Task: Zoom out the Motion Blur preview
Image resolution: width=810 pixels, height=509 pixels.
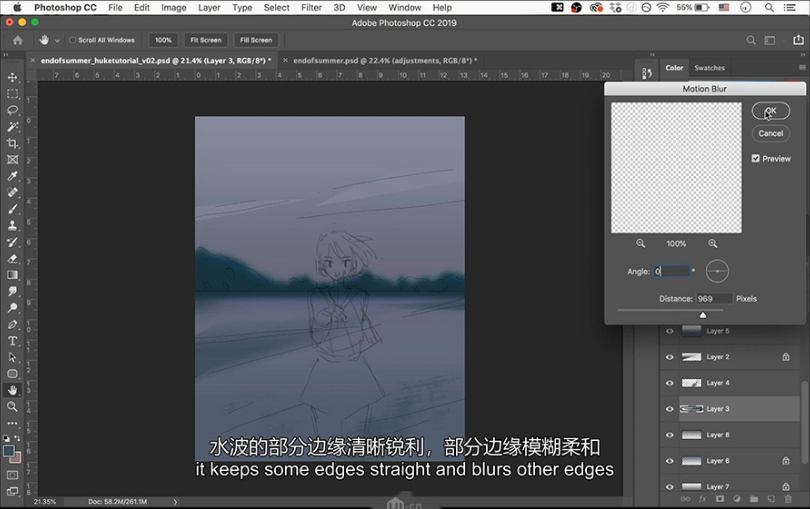Action: point(641,243)
